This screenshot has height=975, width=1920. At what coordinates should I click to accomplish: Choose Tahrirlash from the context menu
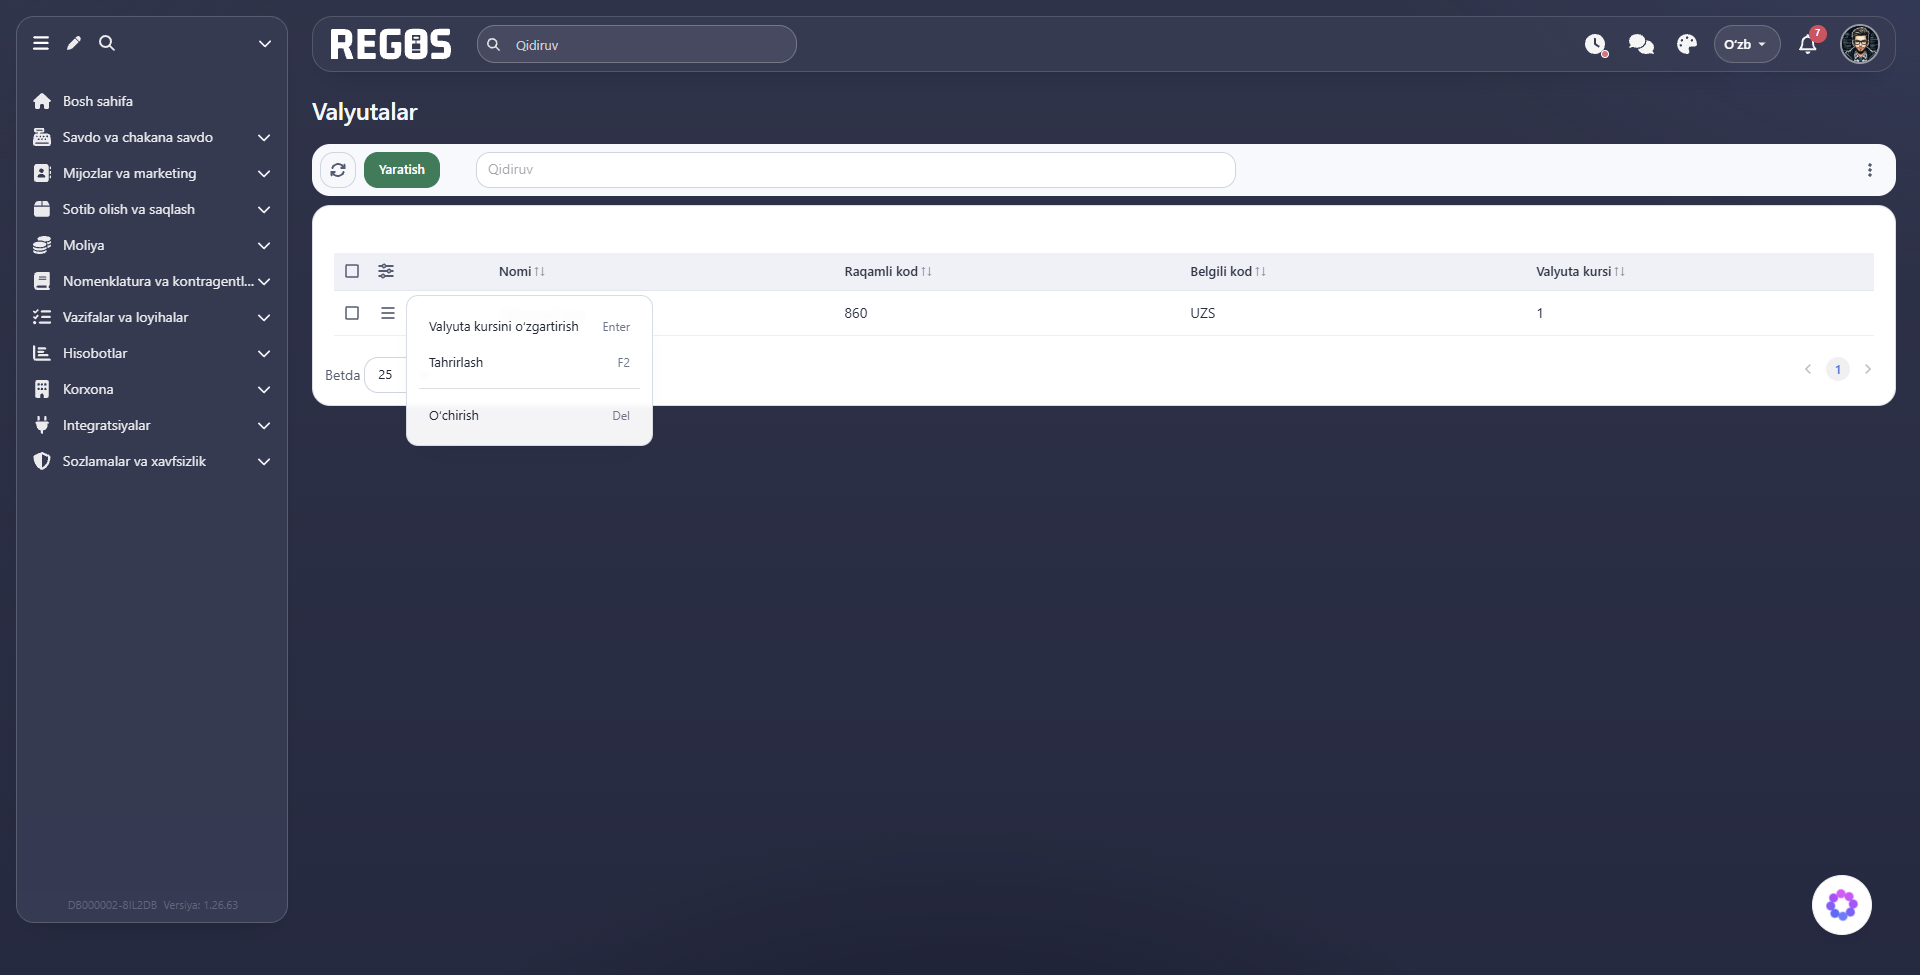529,363
